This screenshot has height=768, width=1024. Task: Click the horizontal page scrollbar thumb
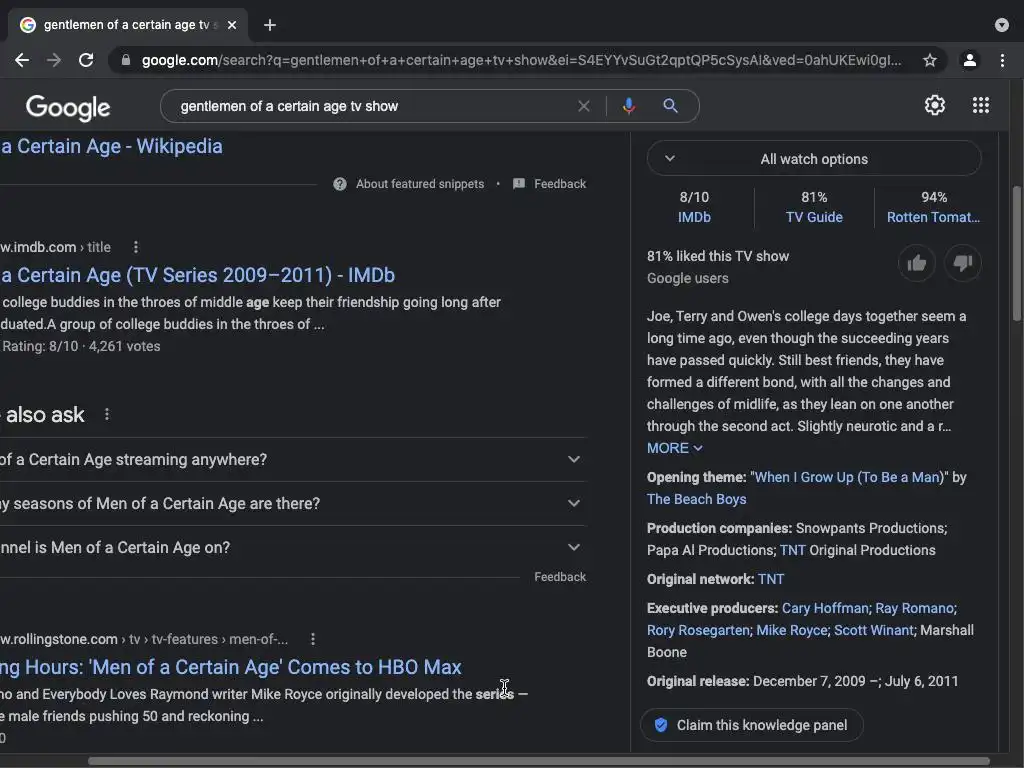539,761
